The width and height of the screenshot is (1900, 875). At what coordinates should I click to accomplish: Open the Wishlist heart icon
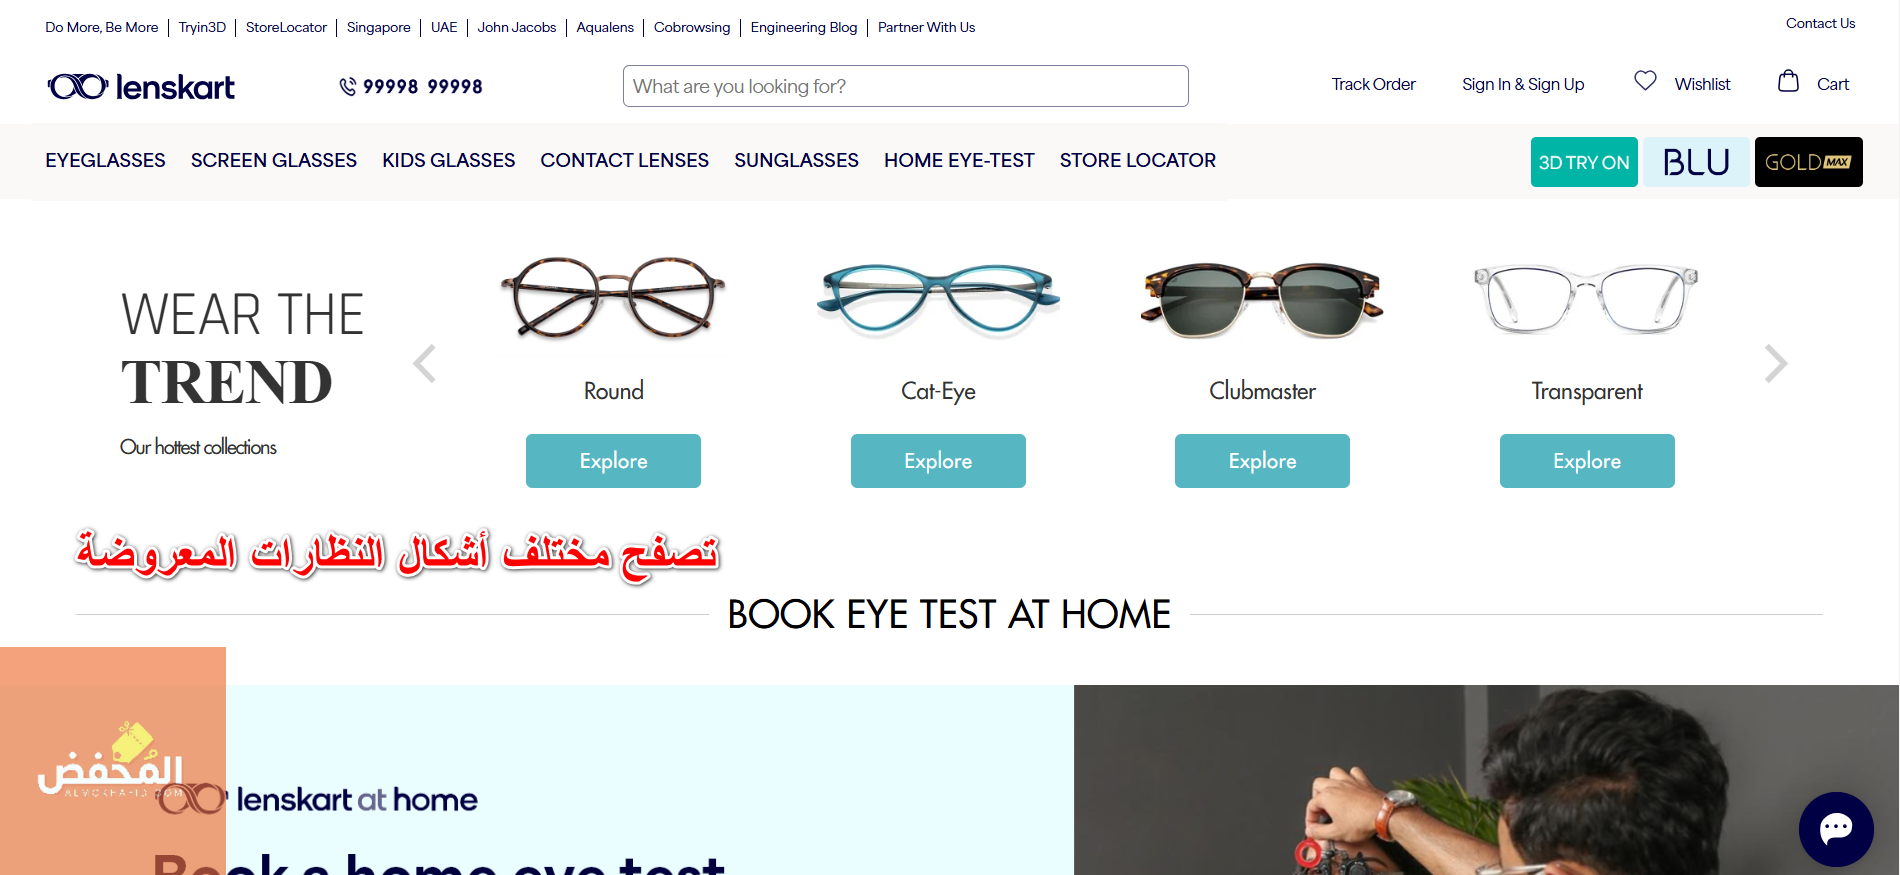[x=1645, y=81]
